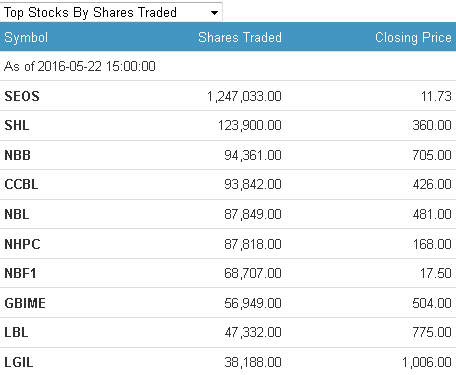Screen dimensions: 456x375
Task: Open the GBIME stock symbol link
Action: [25, 303]
